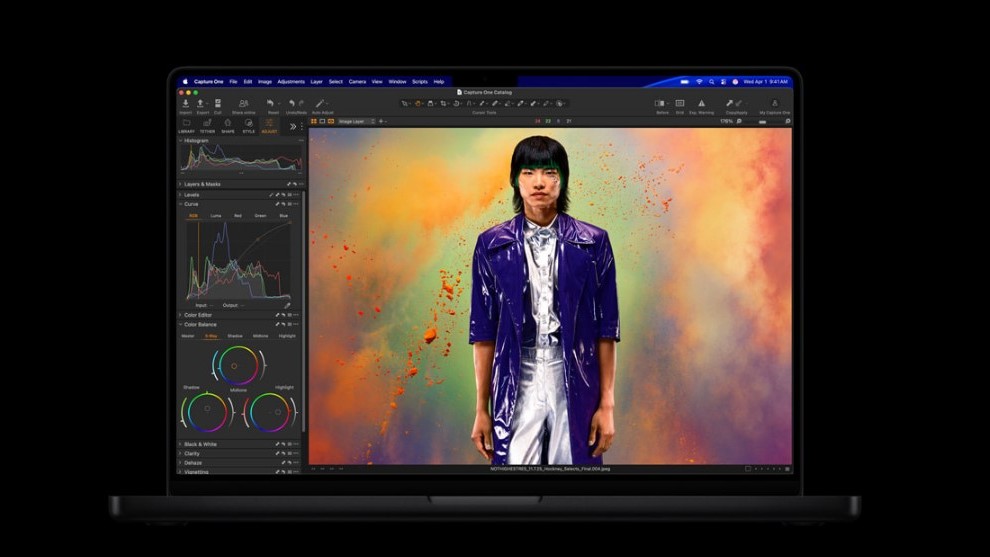The image size is (990, 557).
Task: Click the zoom-in magnifier right of slider
Action: [787, 121]
